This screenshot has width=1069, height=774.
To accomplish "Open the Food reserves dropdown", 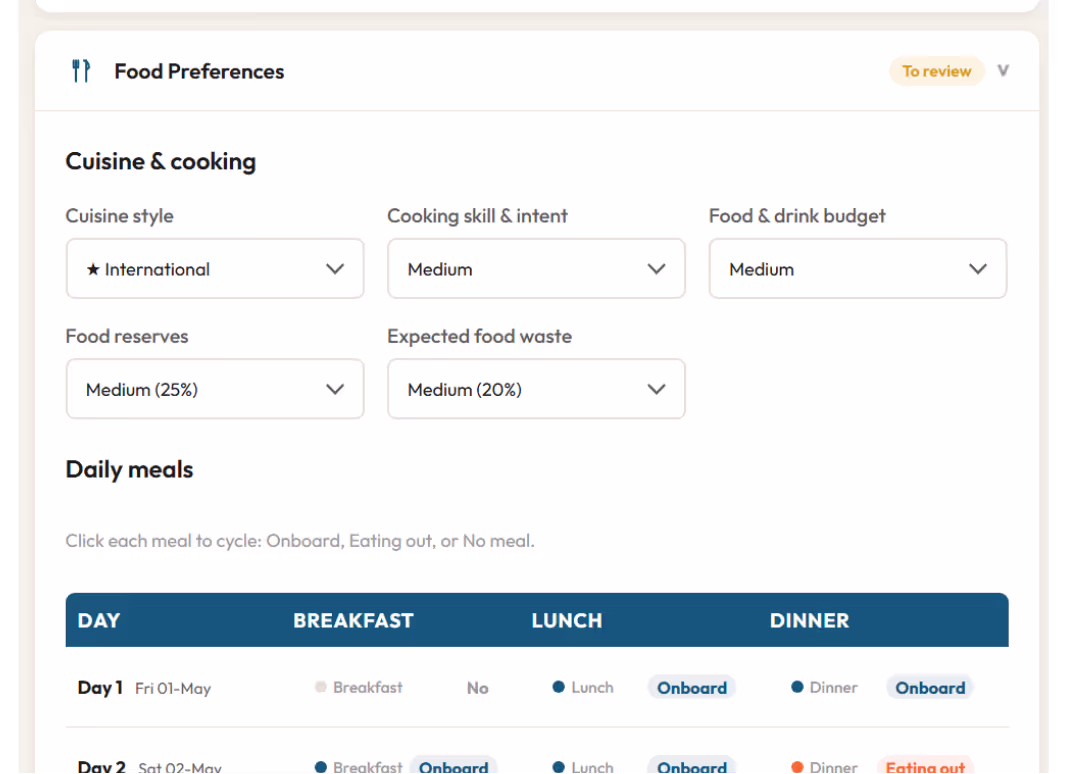I will point(215,389).
